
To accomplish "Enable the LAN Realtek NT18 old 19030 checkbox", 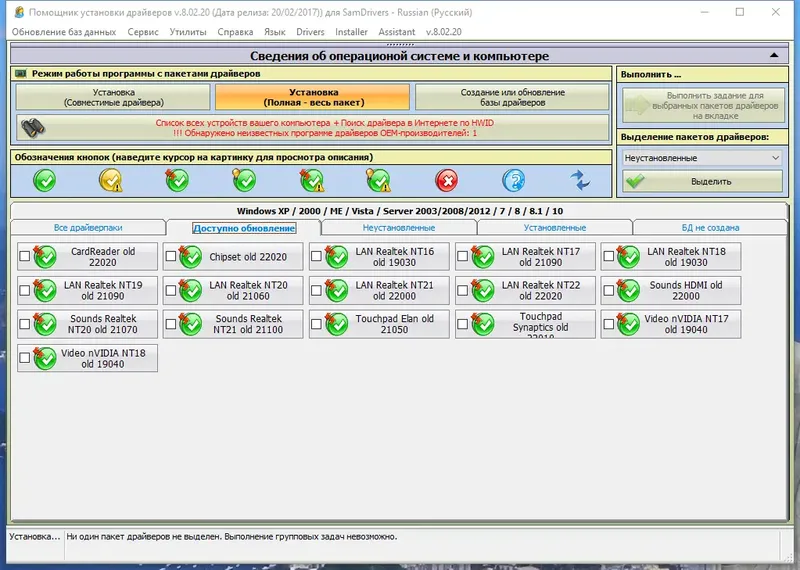I will click(608, 256).
